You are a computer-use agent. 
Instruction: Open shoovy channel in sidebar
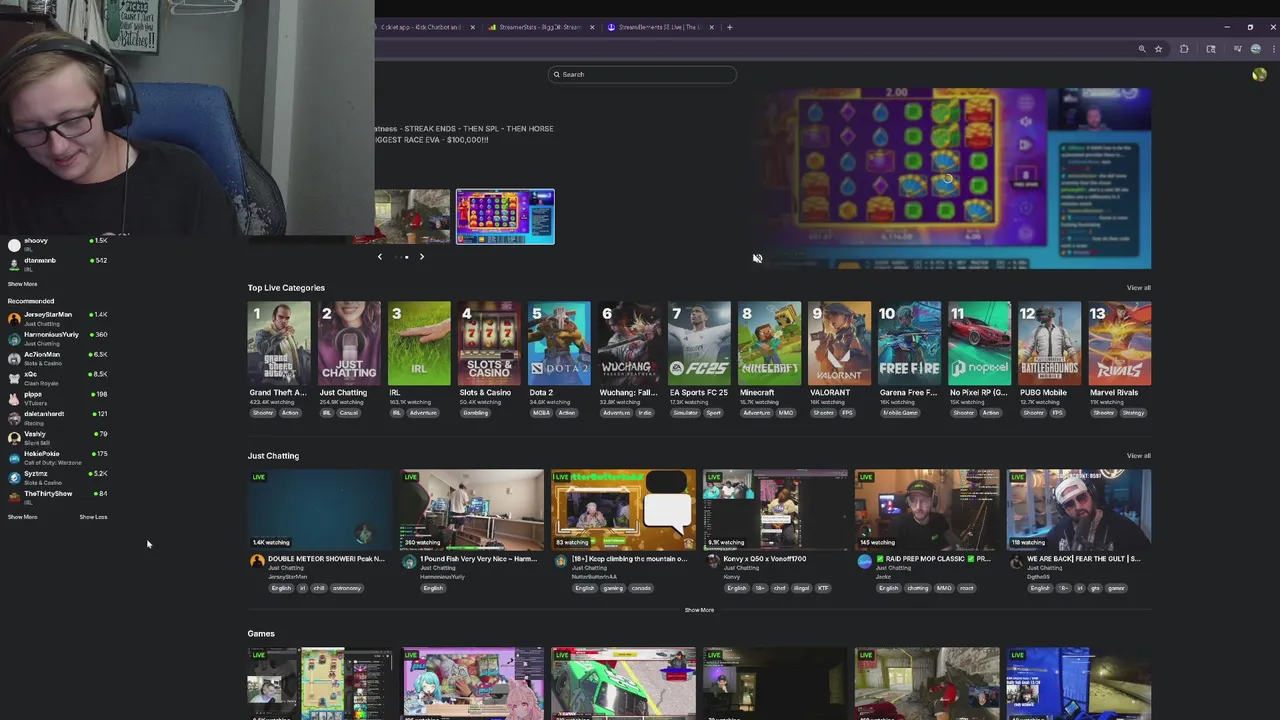pos(57,244)
